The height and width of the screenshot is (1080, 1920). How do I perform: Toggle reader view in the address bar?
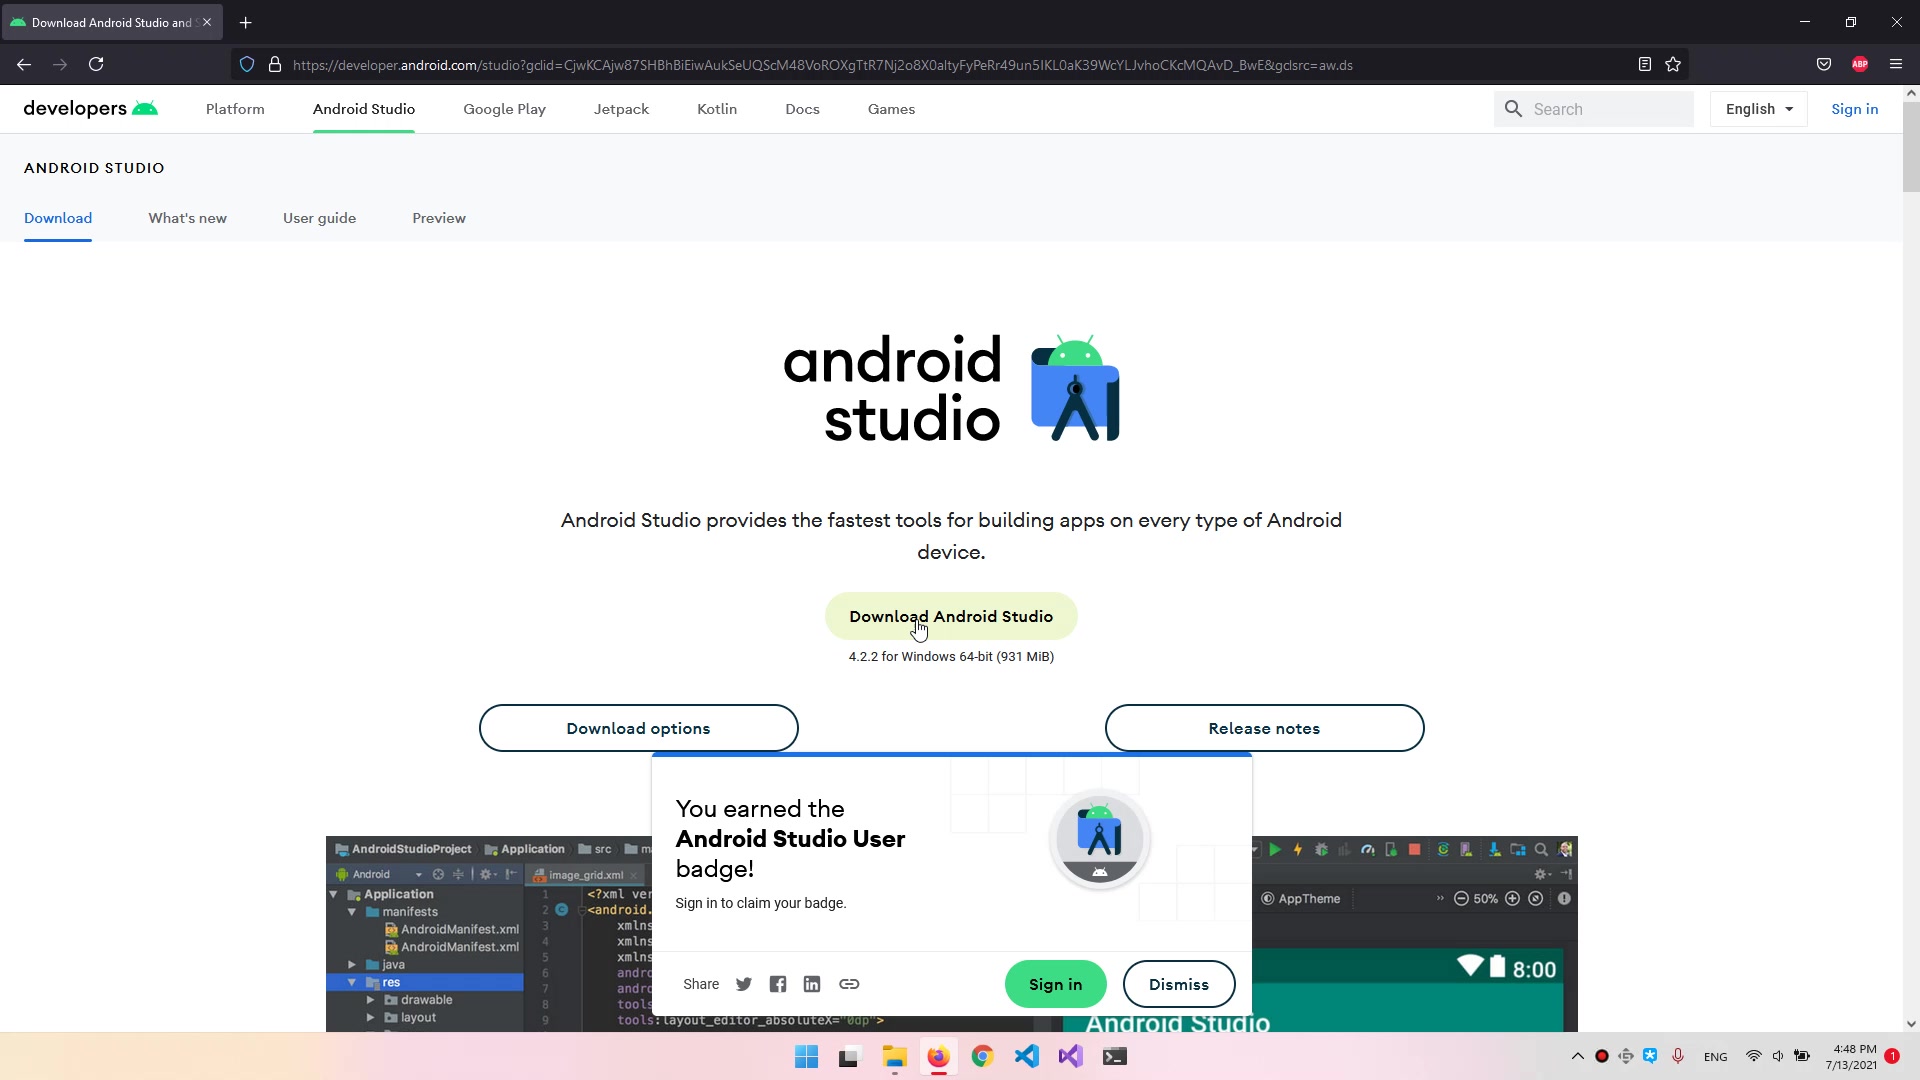(x=1645, y=64)
